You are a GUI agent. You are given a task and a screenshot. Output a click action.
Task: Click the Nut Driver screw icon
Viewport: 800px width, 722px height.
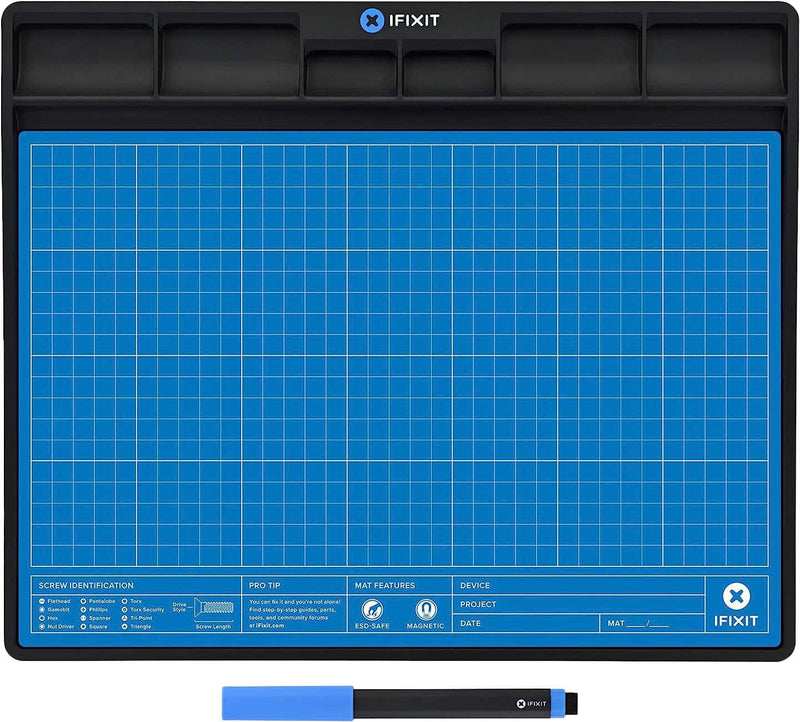(42, 627)
